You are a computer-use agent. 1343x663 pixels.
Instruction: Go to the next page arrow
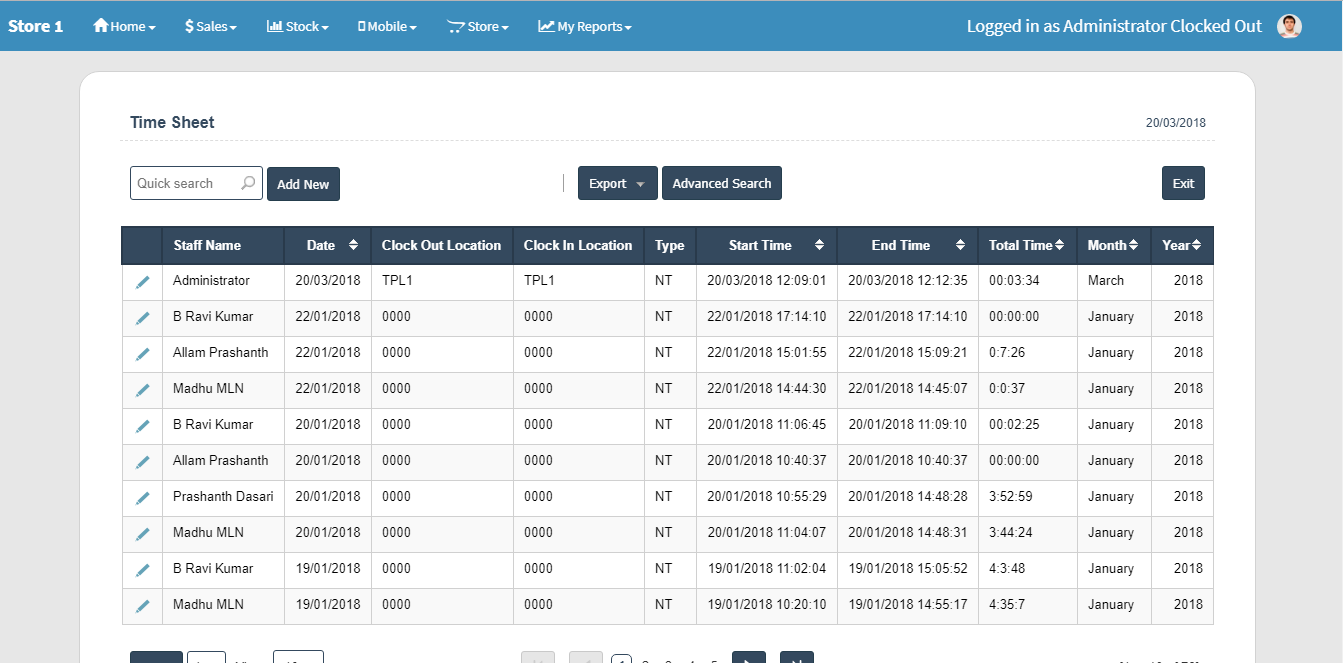(x=748, y=658)
